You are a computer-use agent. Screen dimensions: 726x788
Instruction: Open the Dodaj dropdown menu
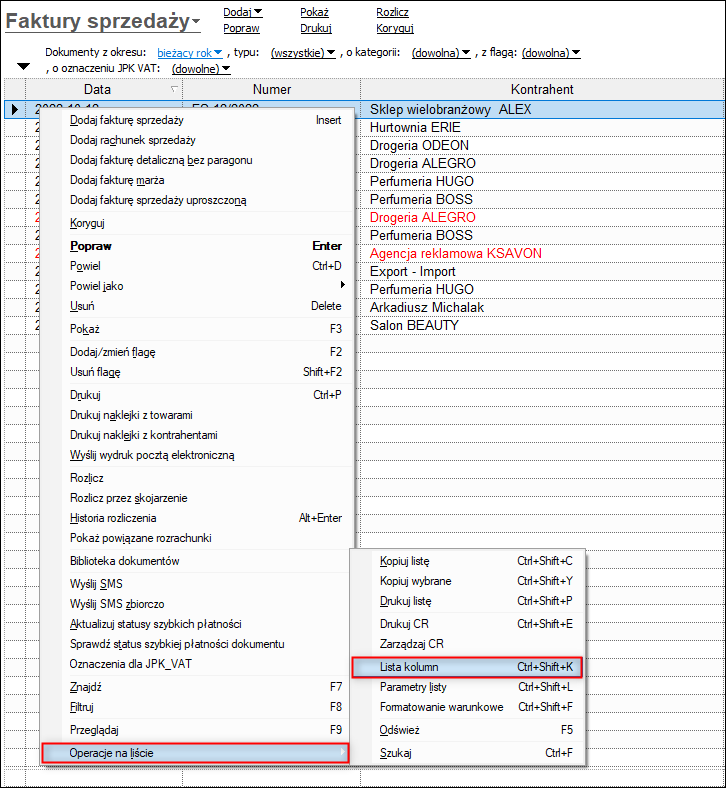point(243,12)
